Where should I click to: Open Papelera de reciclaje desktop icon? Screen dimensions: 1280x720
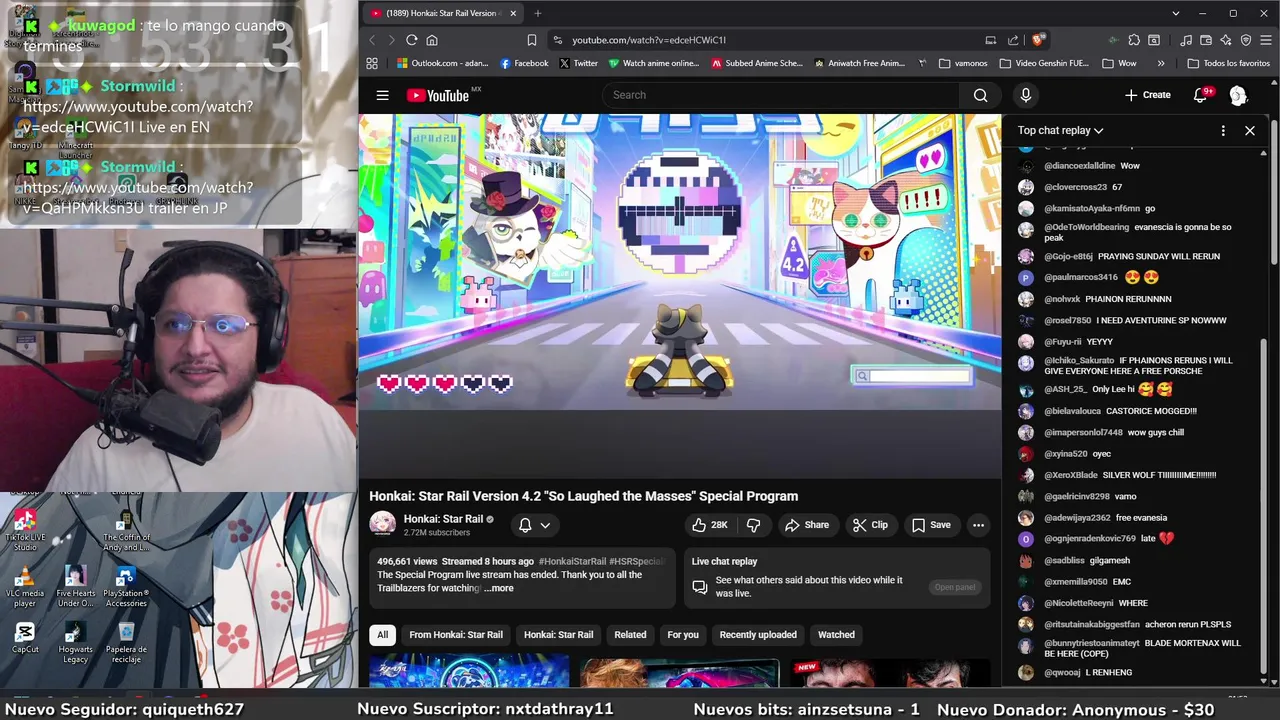click(x=126, y=642)
